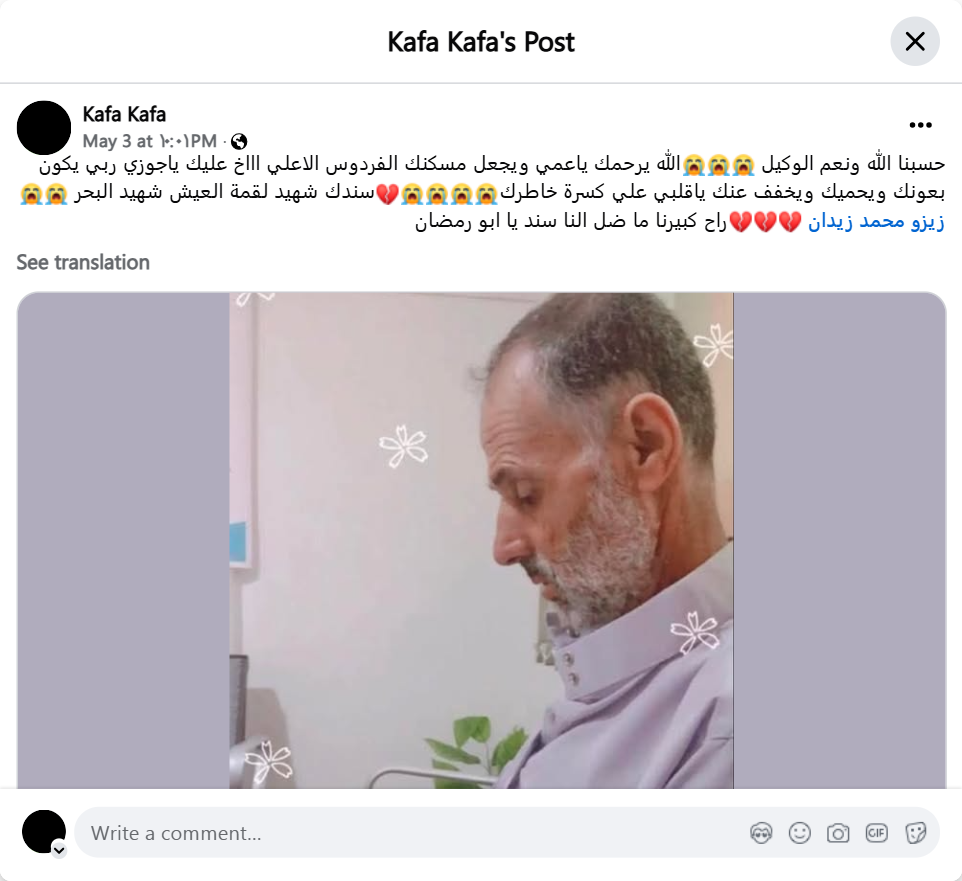Close the Kafa Kafa's Post dialog

tap(915, 42)
